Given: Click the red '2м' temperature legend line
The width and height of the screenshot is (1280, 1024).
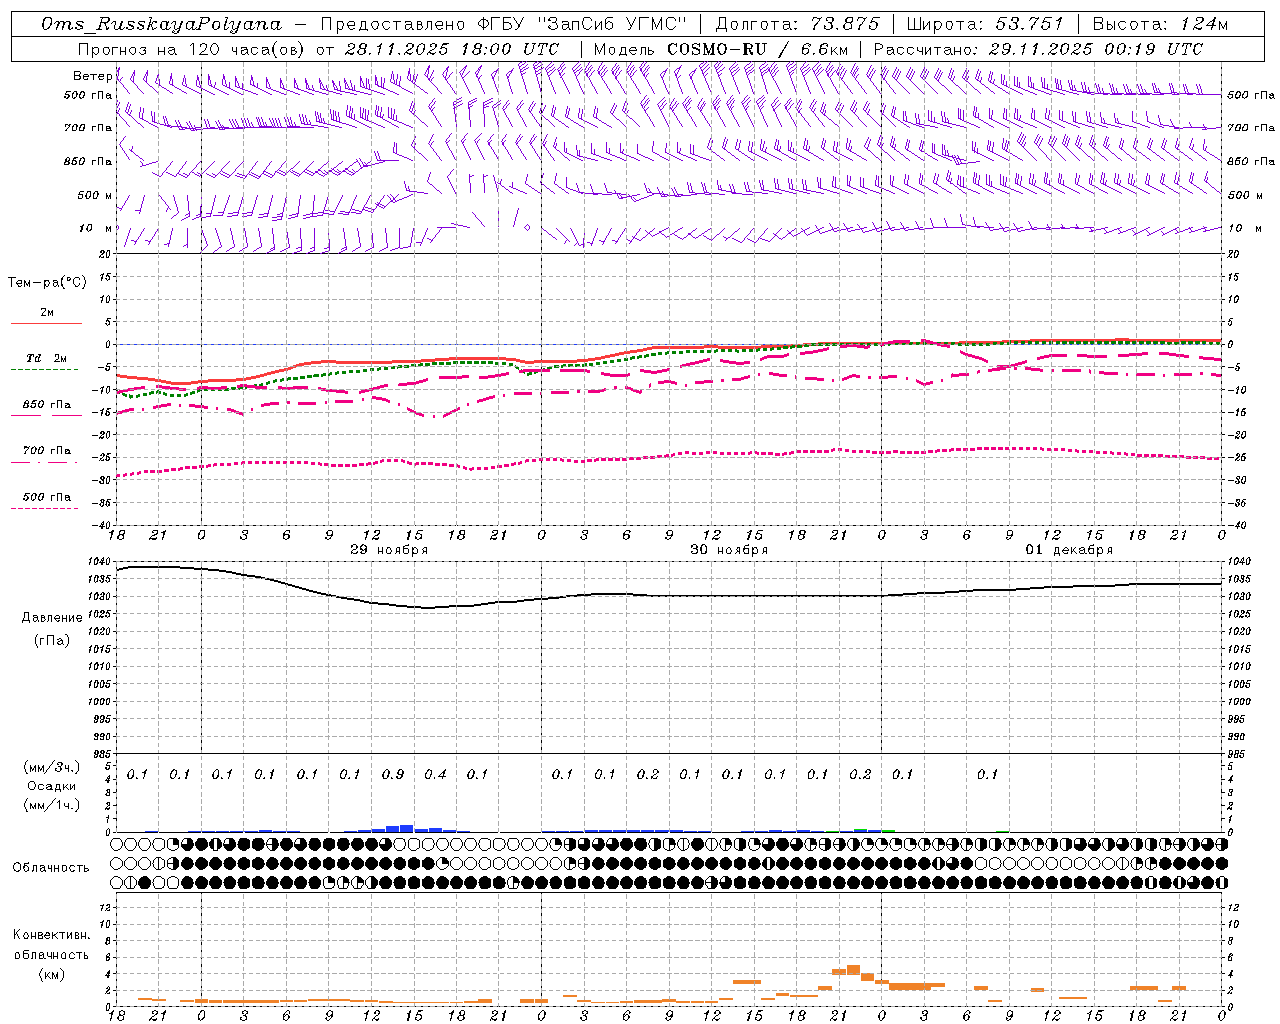Looking at the screenshot, I should coord(46,323).
